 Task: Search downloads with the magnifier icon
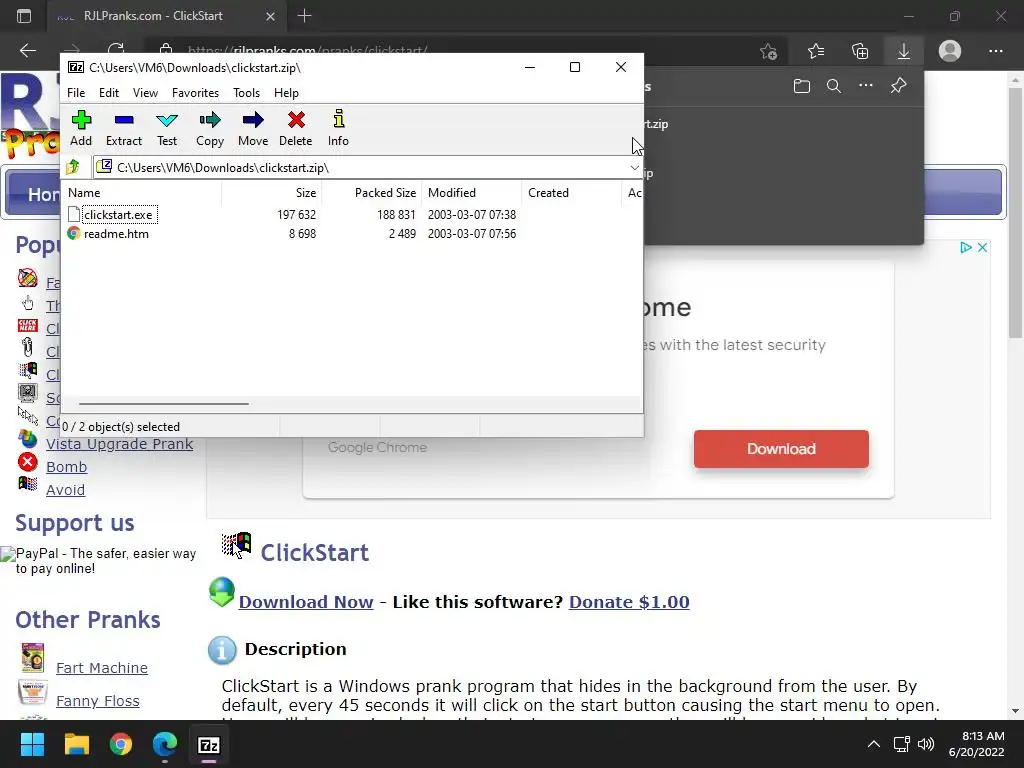[x=834, y=86]
